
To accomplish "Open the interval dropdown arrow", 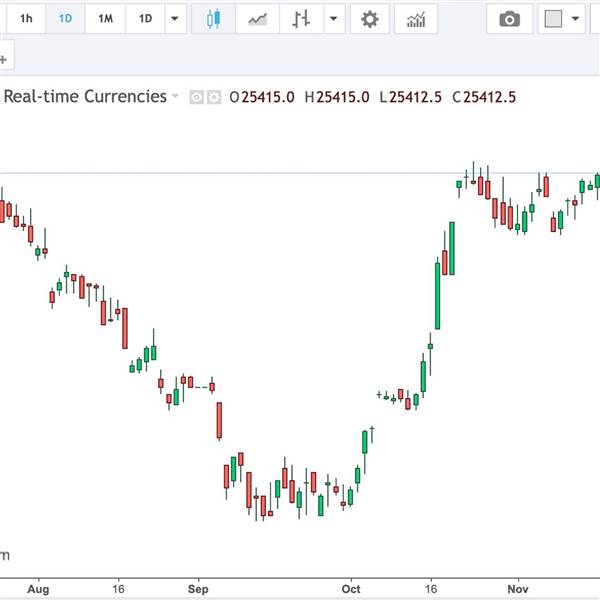I will (175, 18).
